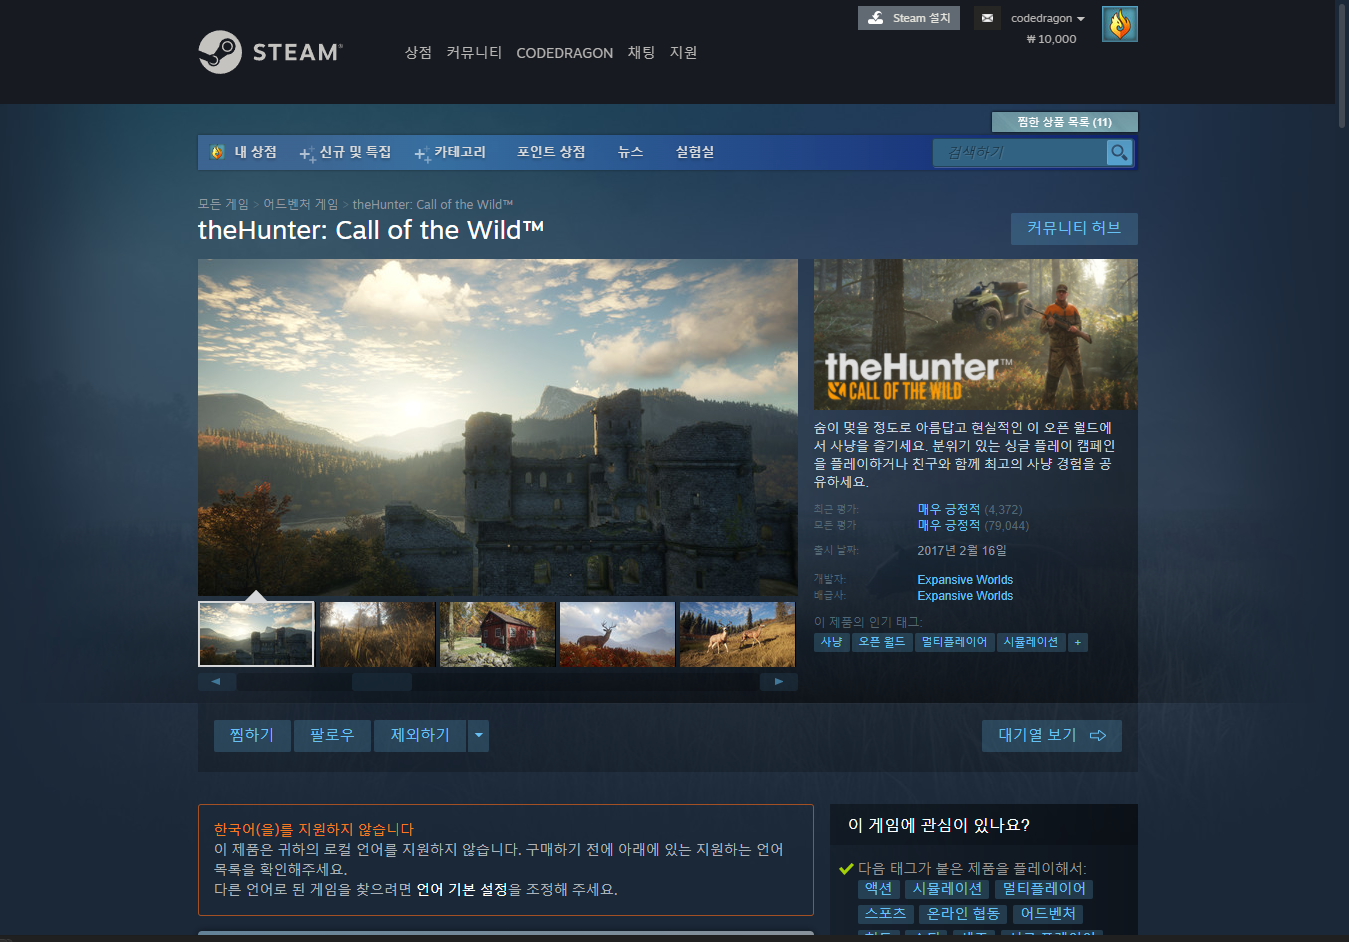
Task: Click the 찜하기 button
Action: [252, 736]
